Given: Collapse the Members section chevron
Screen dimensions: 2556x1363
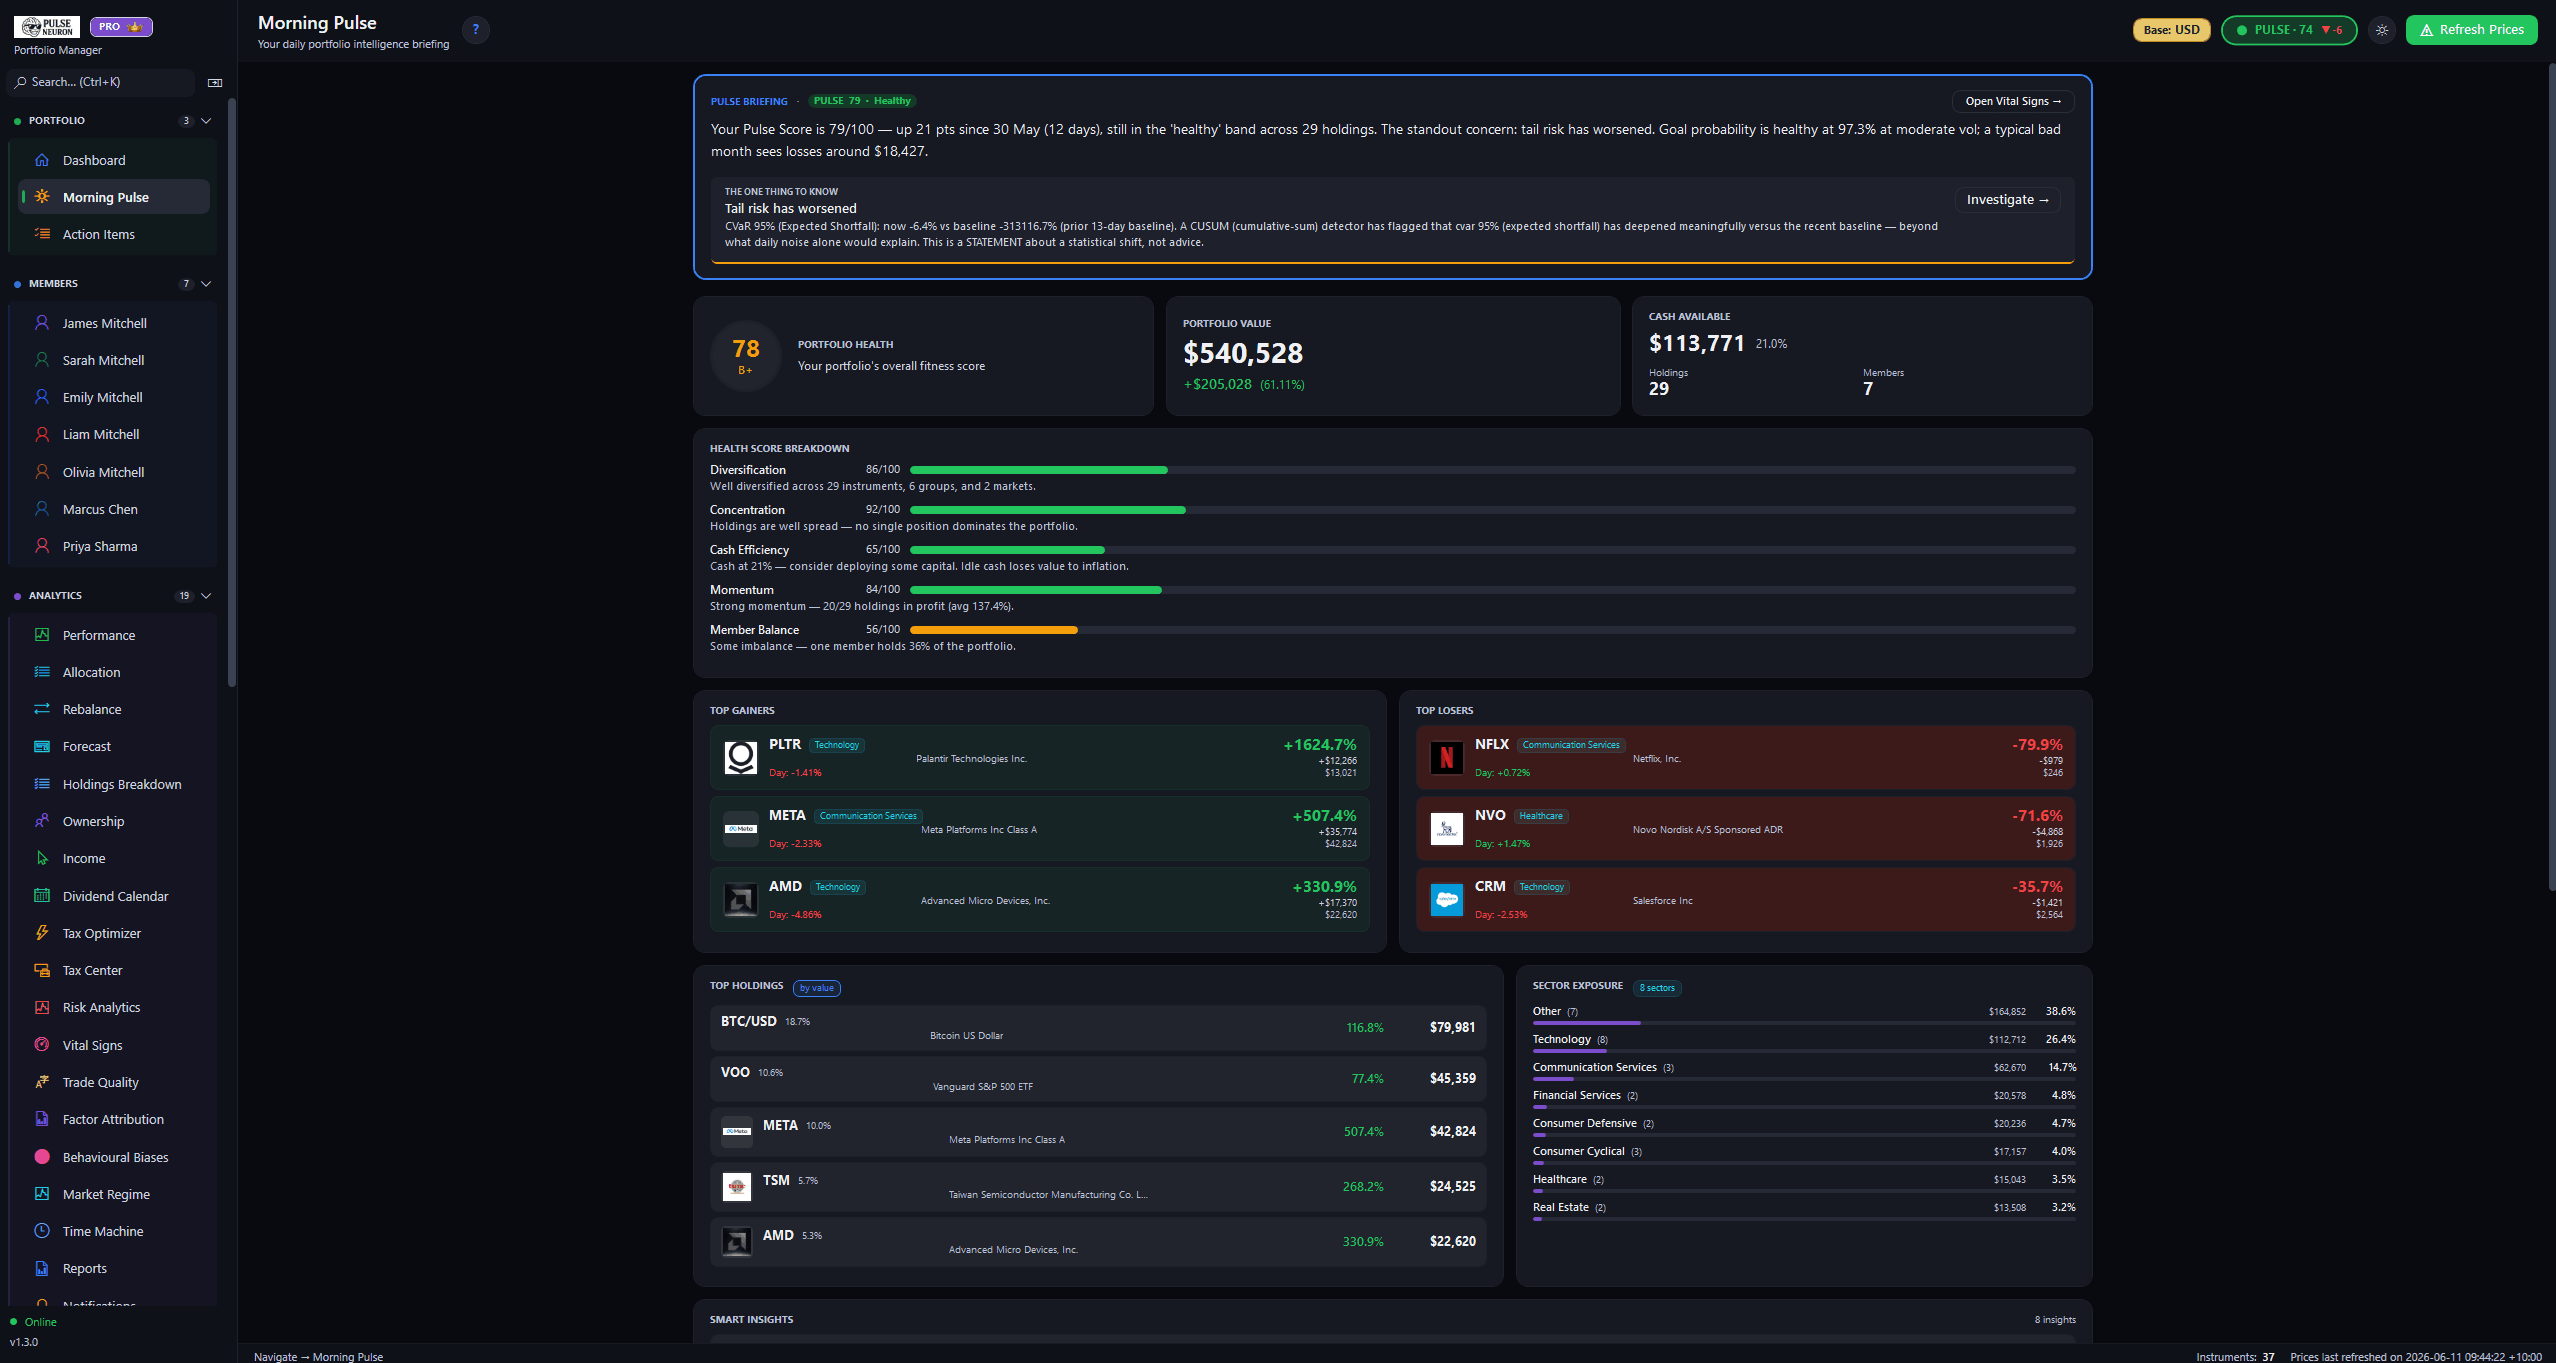Looking at the screenshot, I should 206,284.
